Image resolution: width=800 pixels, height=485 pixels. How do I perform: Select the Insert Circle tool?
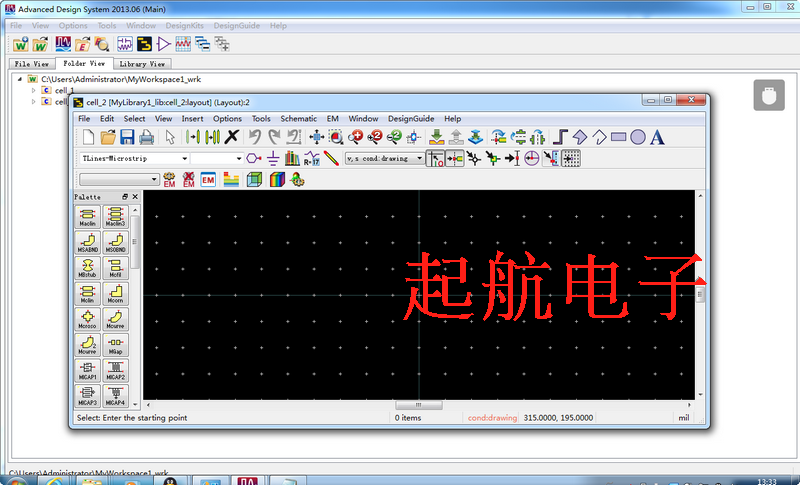click(638, 137)
